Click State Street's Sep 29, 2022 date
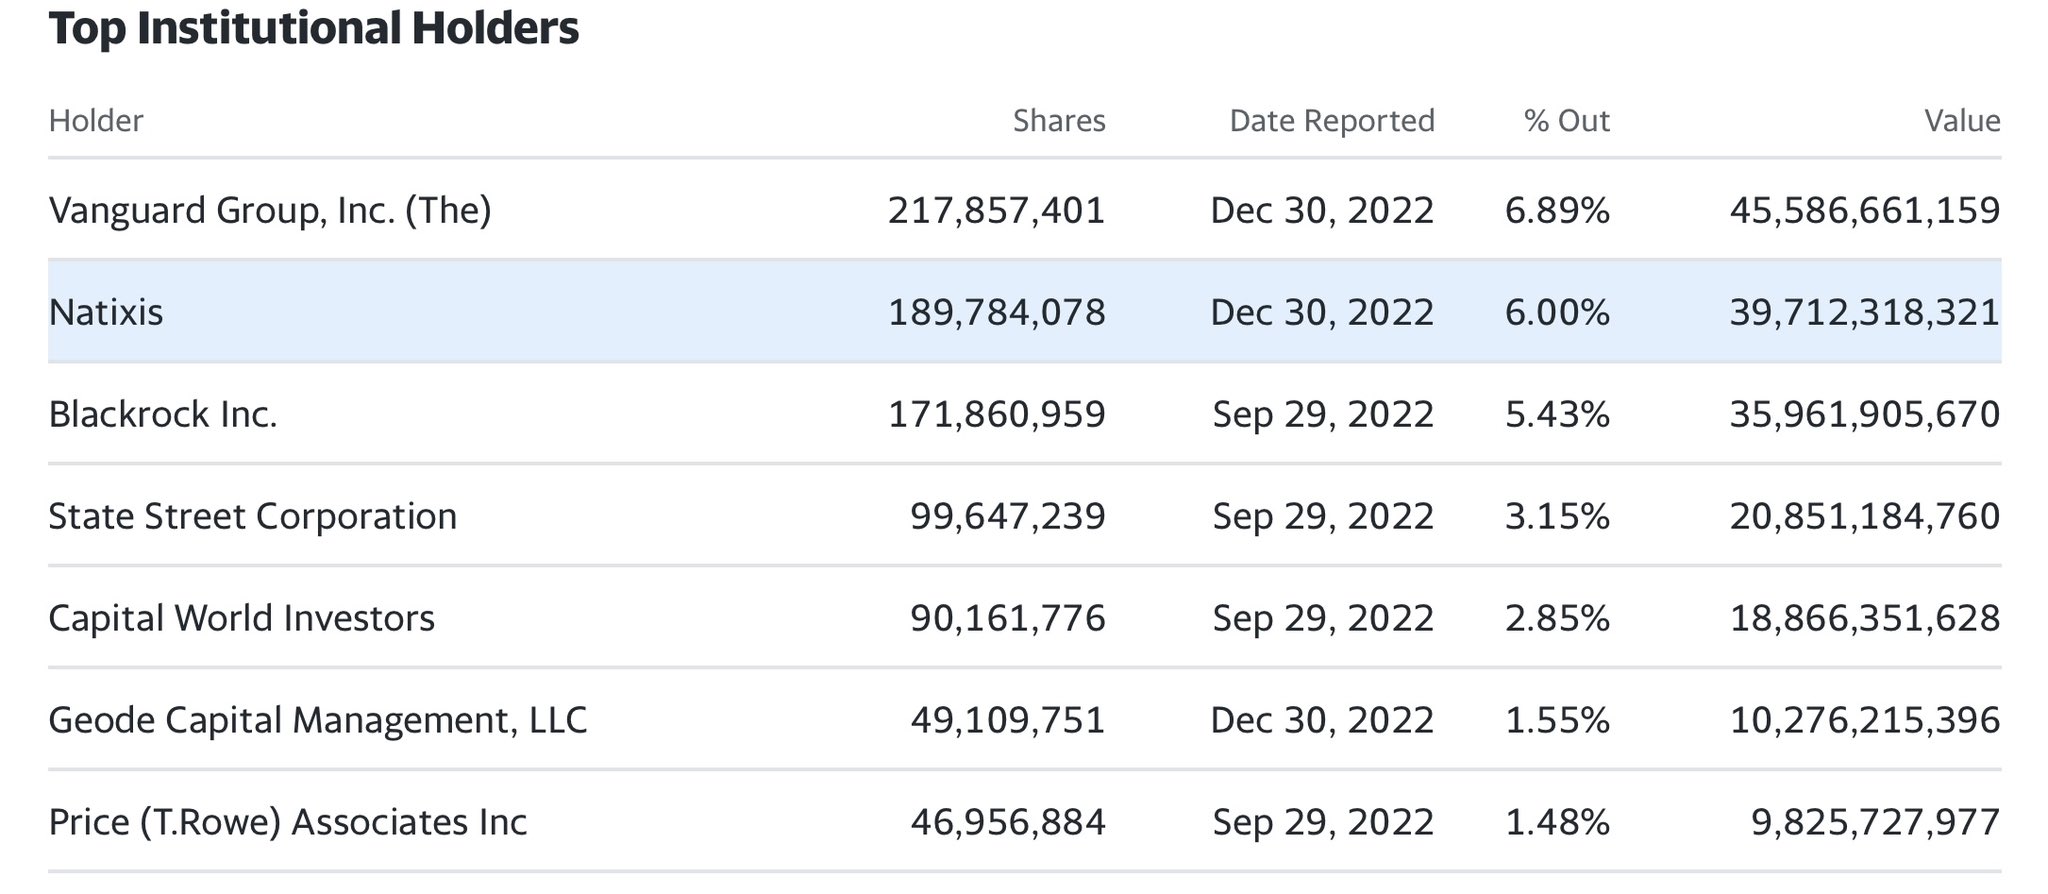 [1324, 517]
